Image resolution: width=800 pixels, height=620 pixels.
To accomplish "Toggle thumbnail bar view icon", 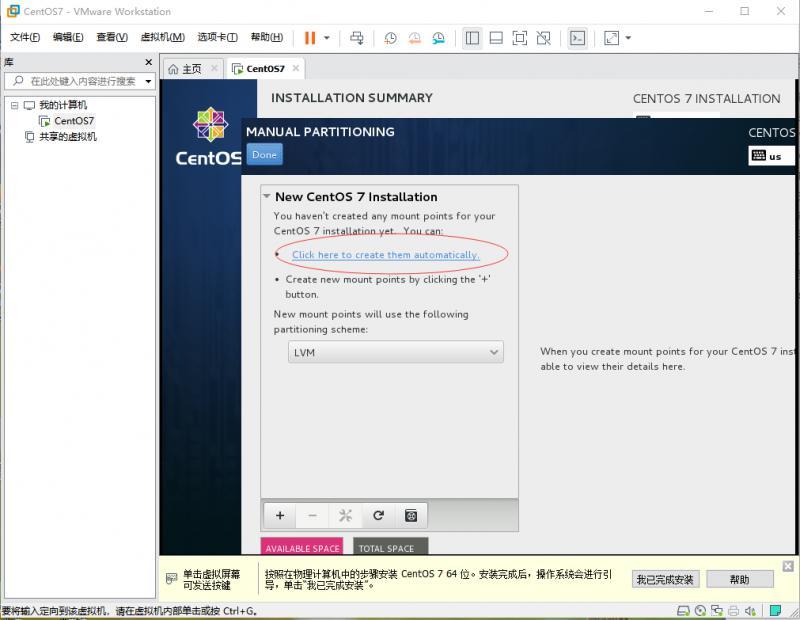I will tap(496, 38).
